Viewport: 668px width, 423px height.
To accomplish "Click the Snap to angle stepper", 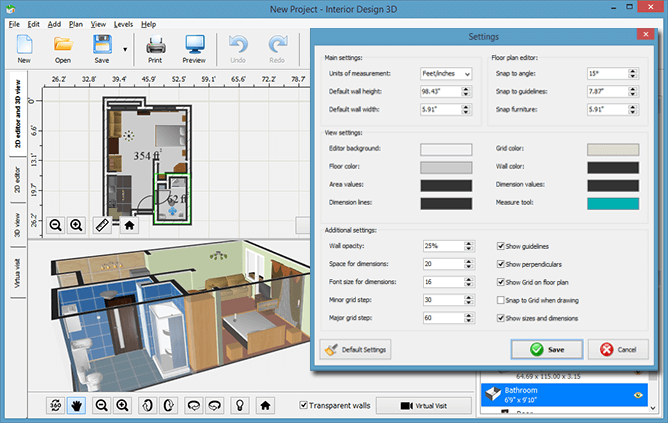I will pyautogui.click(x=633, y=74).
